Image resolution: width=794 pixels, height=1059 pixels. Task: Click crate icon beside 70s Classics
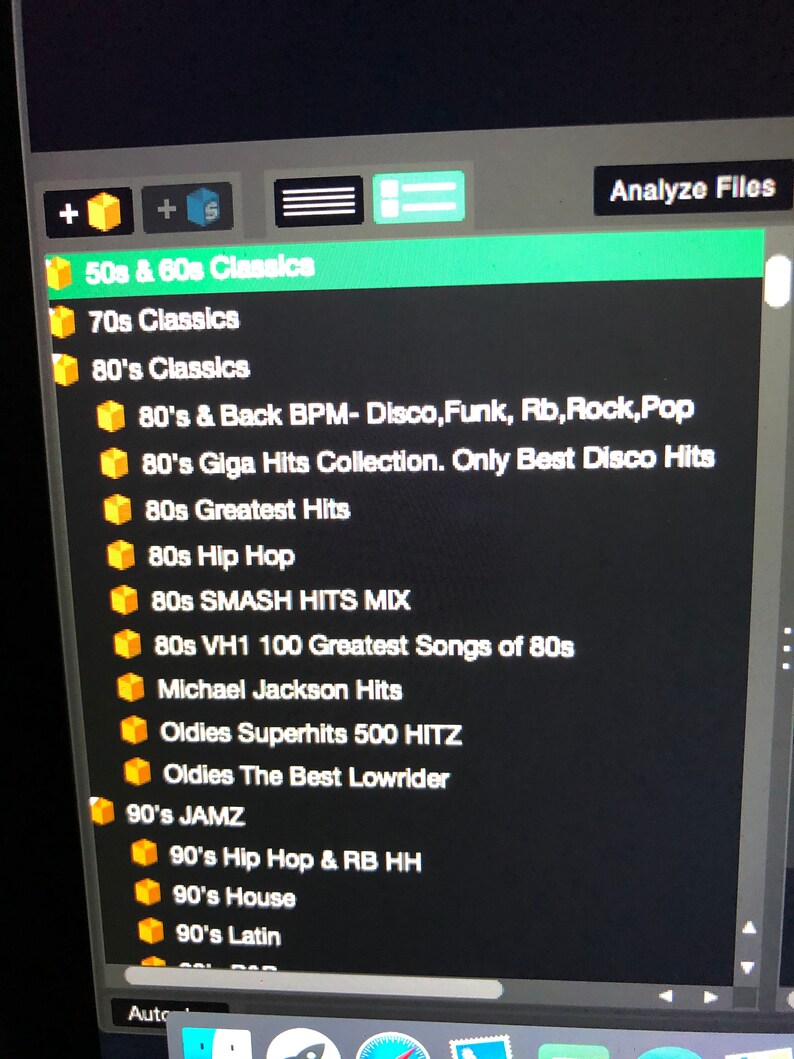click(63, 321)
